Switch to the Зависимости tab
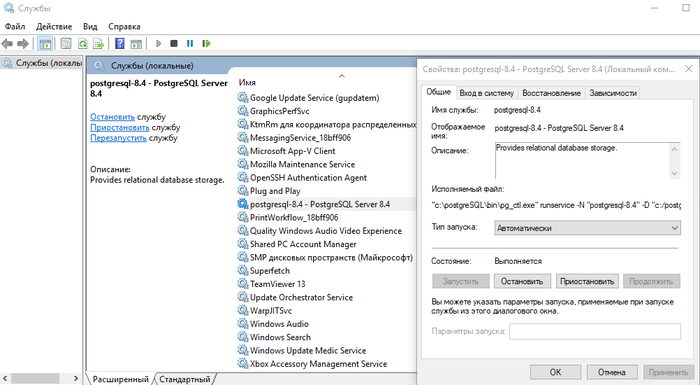This screenshot has width=700, height=385. coord(612,93)
